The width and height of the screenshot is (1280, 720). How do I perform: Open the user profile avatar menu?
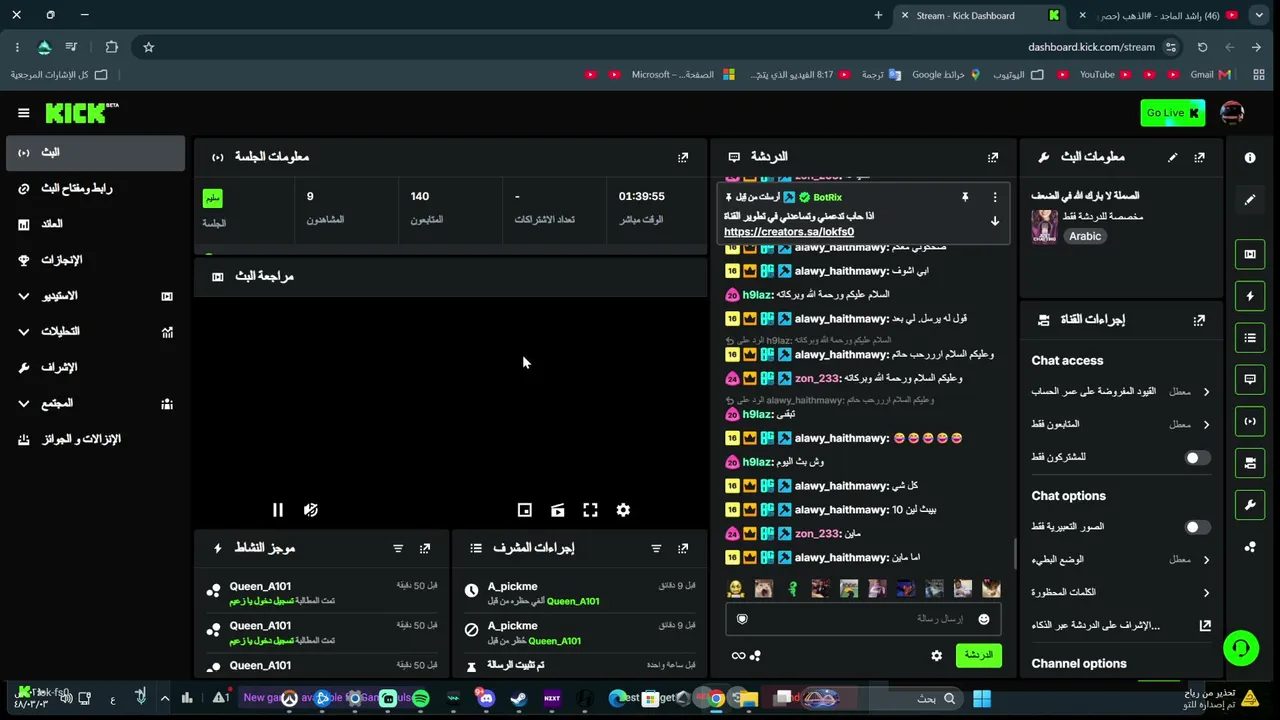click(x=1232, y=113)
